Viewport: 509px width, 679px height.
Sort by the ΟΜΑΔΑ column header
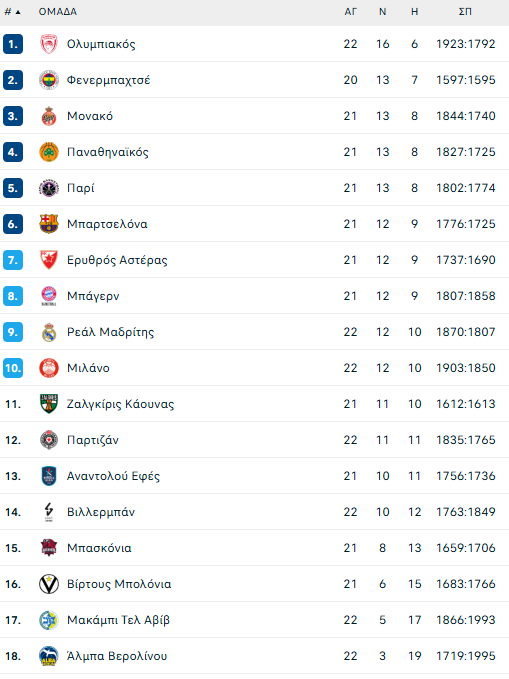(x=58, y=12)
